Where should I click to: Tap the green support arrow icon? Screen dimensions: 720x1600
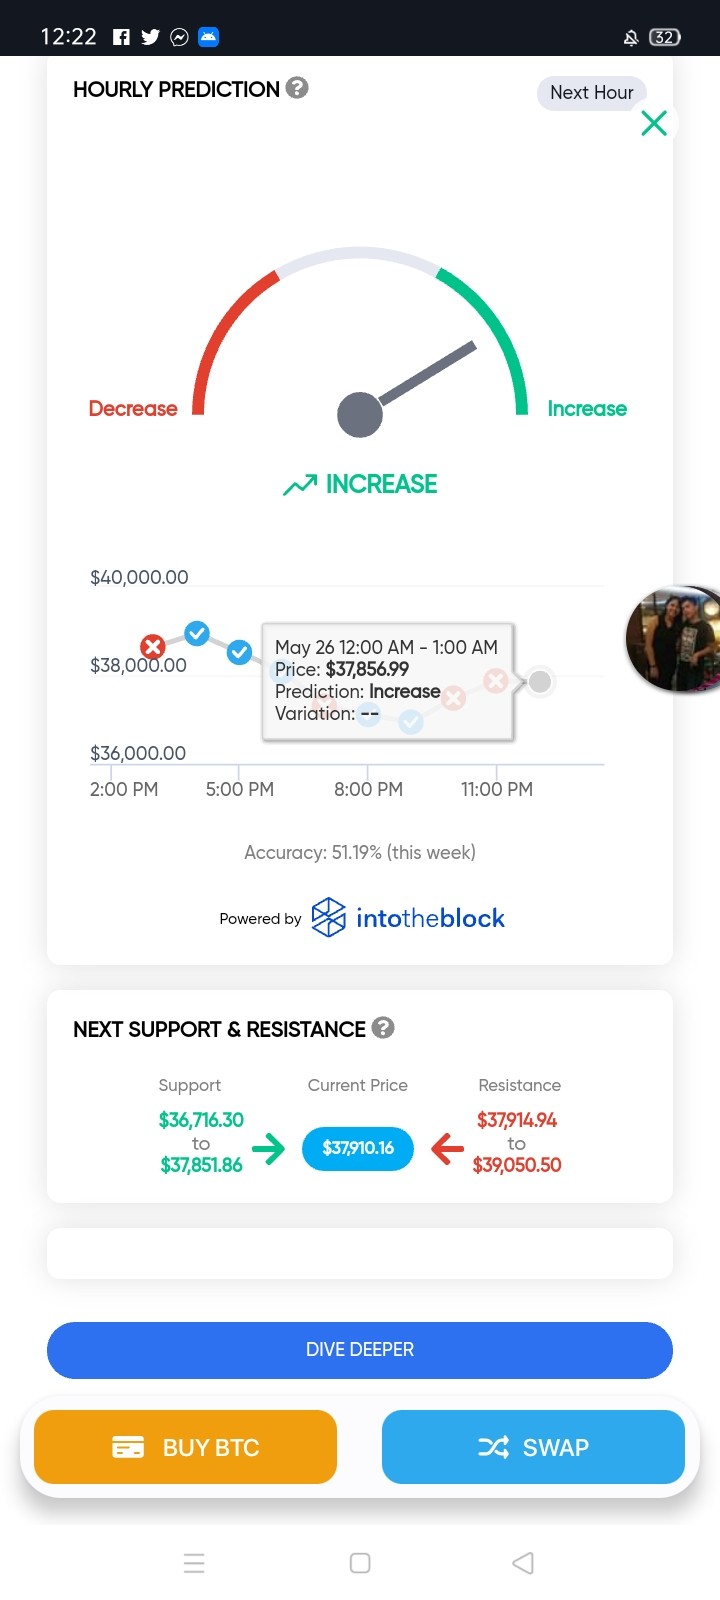(268, 1148)
